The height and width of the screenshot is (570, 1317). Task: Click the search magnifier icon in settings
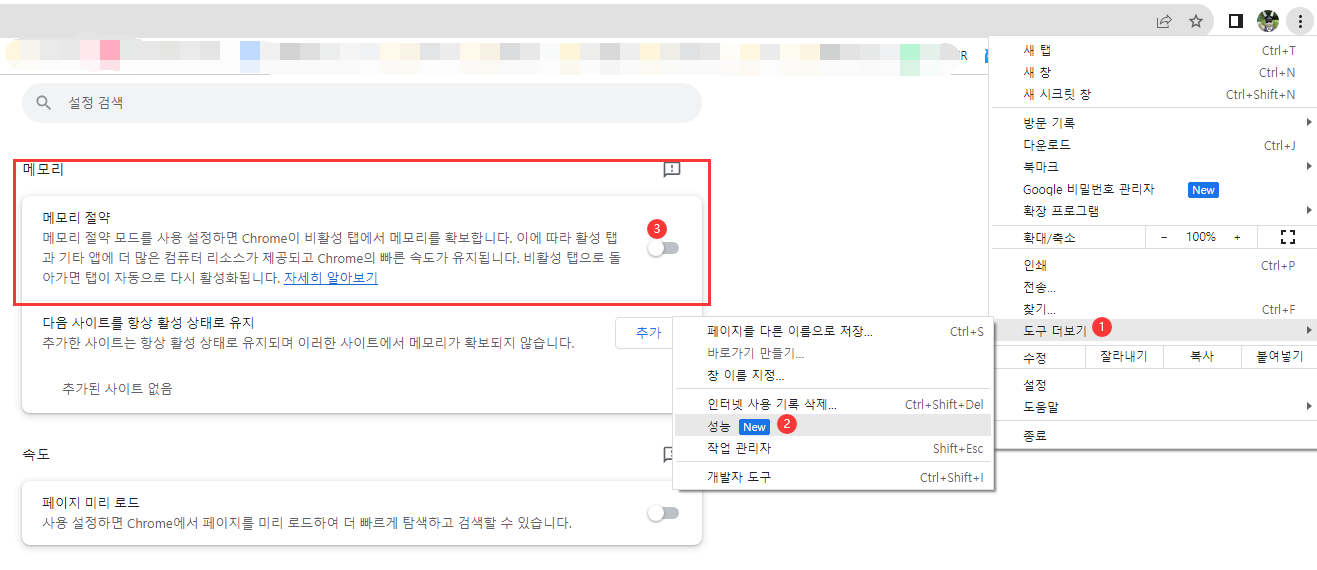(x=43, y=103)
